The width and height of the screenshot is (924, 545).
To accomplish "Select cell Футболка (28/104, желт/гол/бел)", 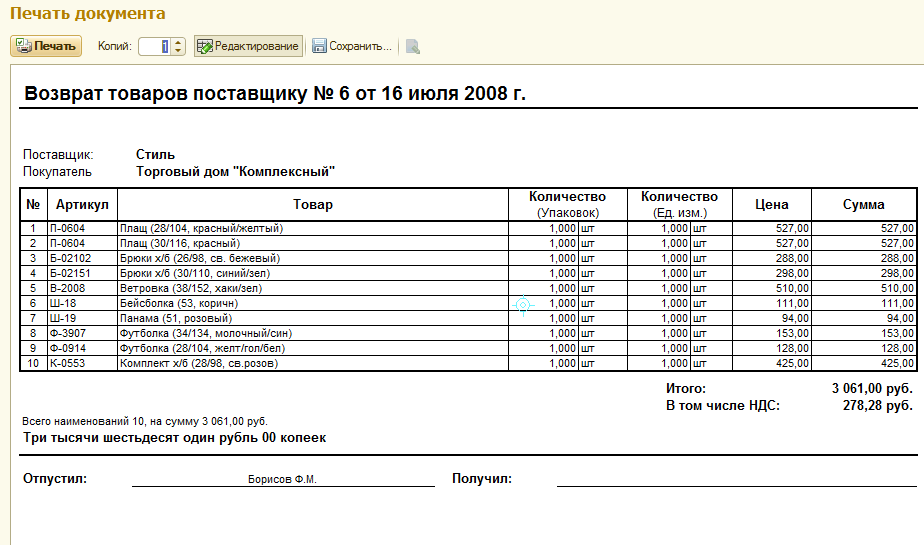I will 312,348.
